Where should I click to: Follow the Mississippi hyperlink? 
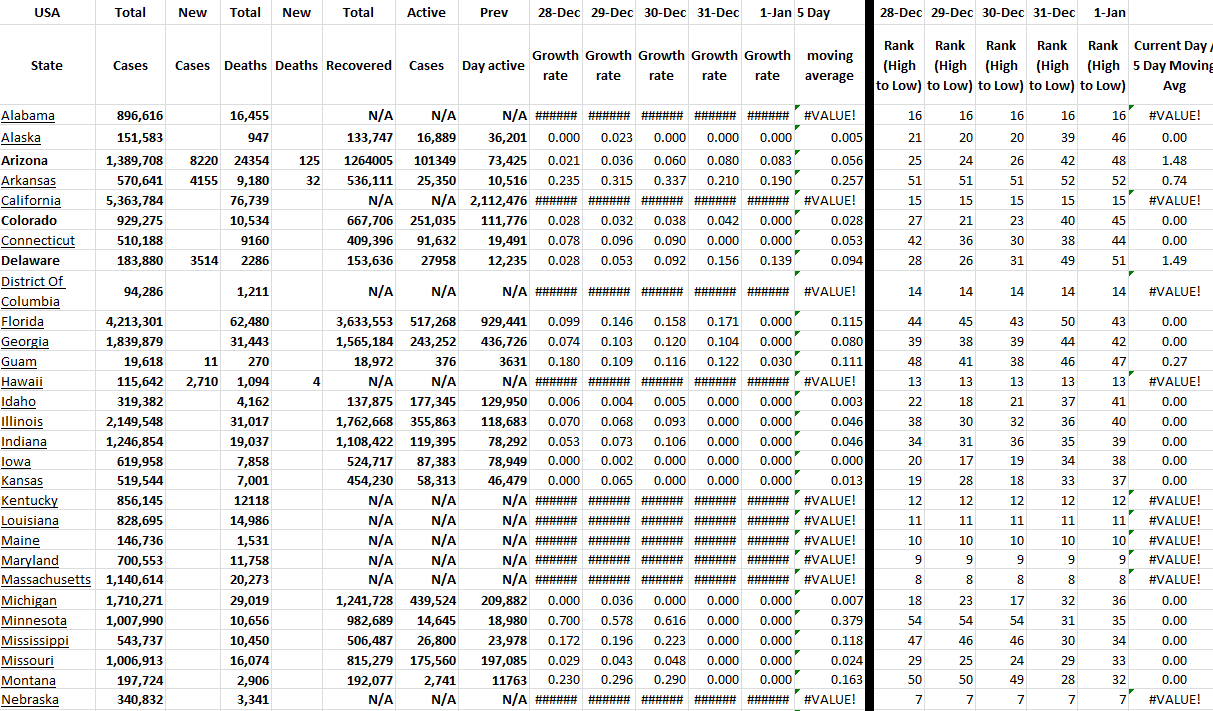click(x=35, y=640)
